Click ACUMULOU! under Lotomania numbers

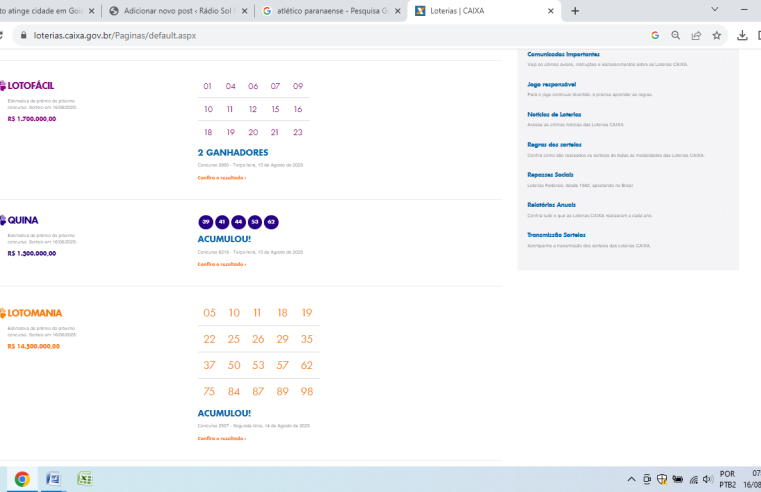[x=224, y=413]
